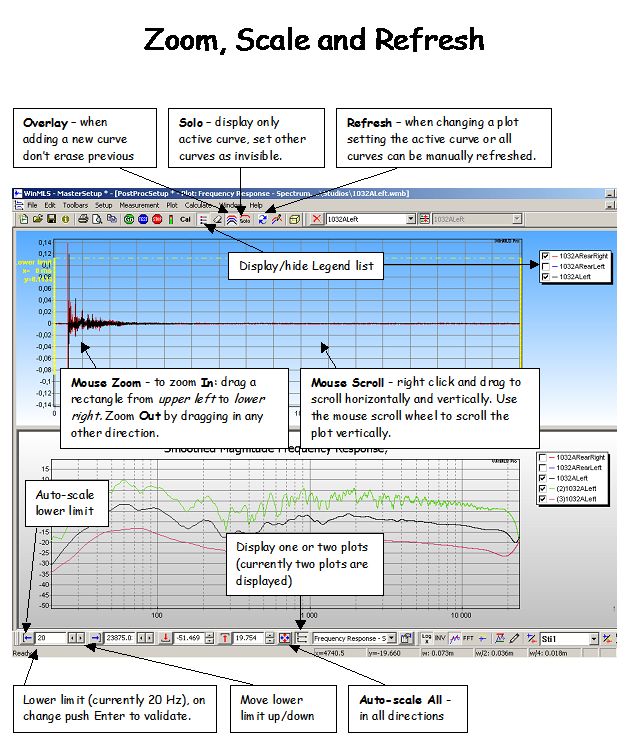Image resolution: width=617 pixels, height=733 pixels.
Task: Uncheck (3)1032ALeft in lower legend
Action: [543, 499]
